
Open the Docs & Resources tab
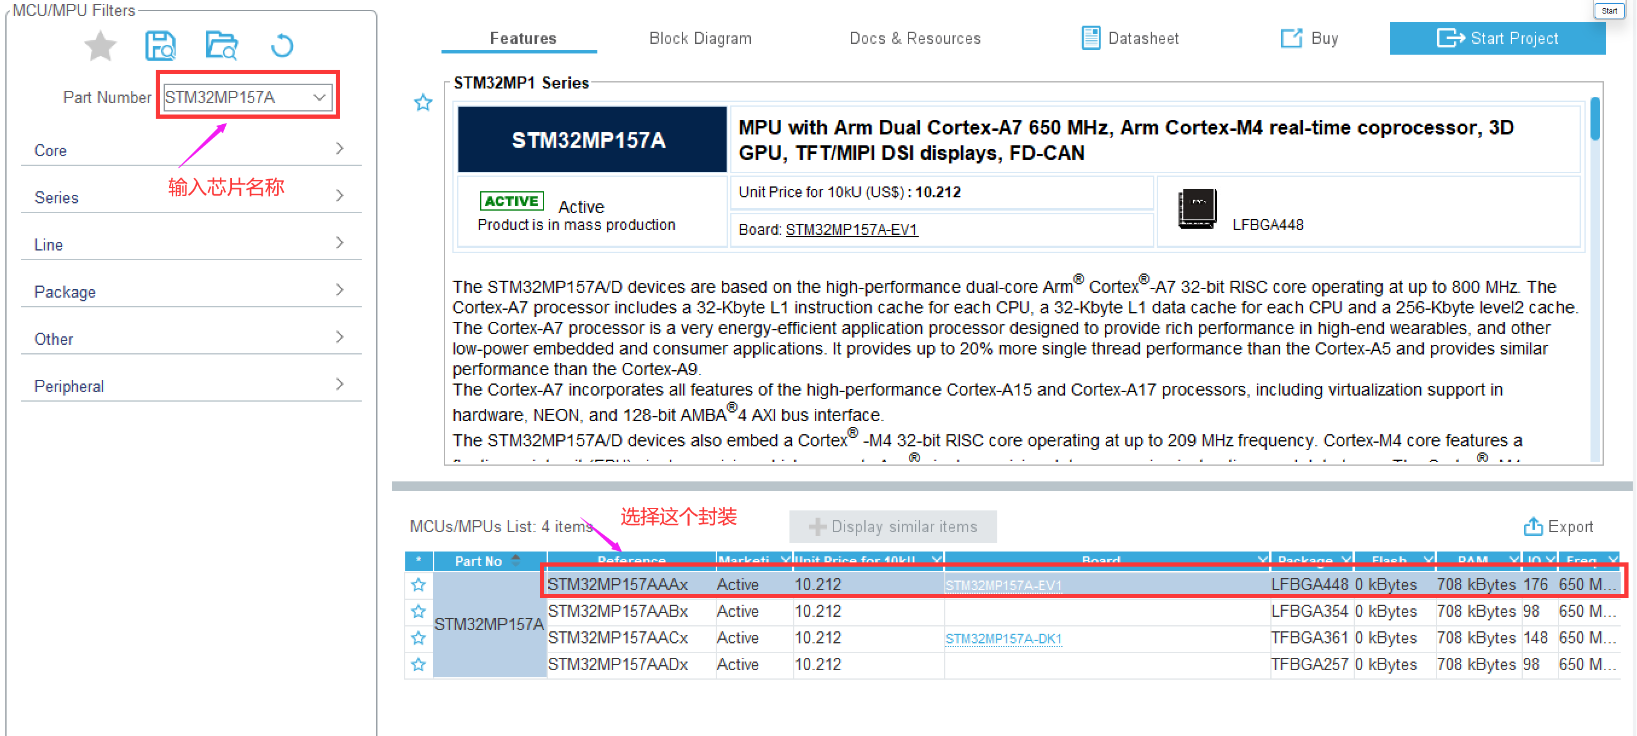[915, 38]
